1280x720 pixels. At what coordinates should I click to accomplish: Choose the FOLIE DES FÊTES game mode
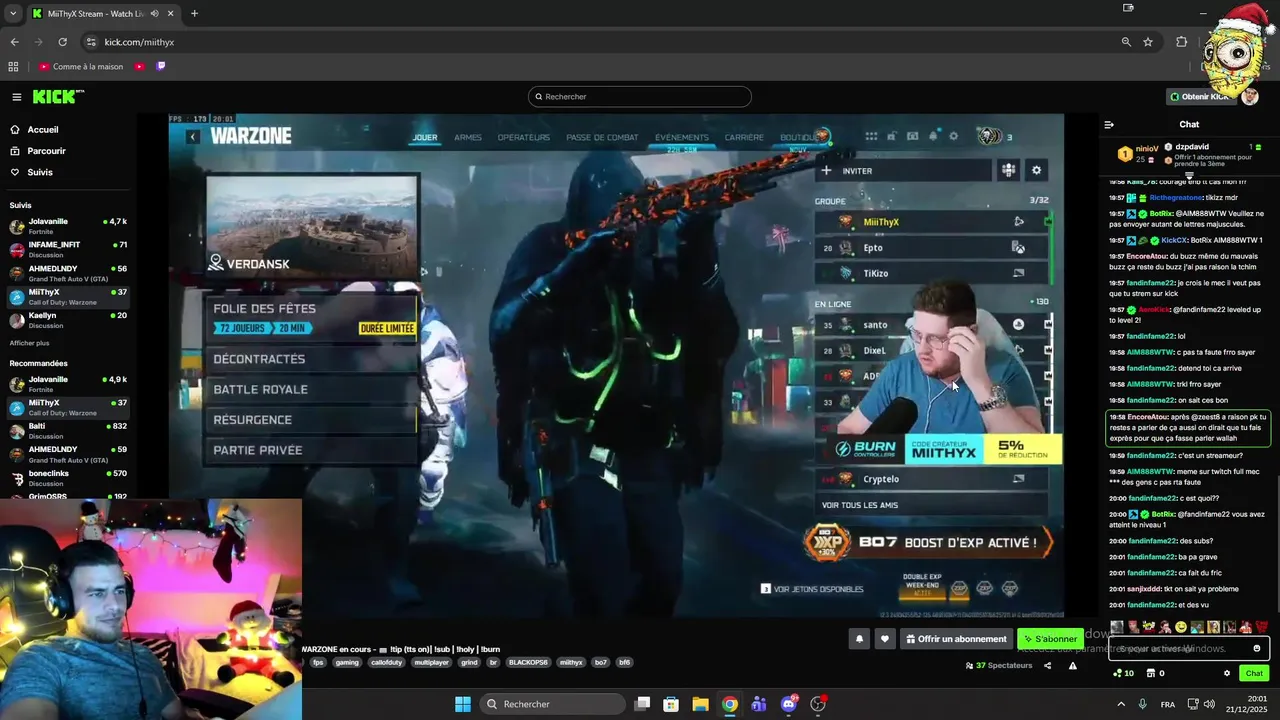(310, 317)
